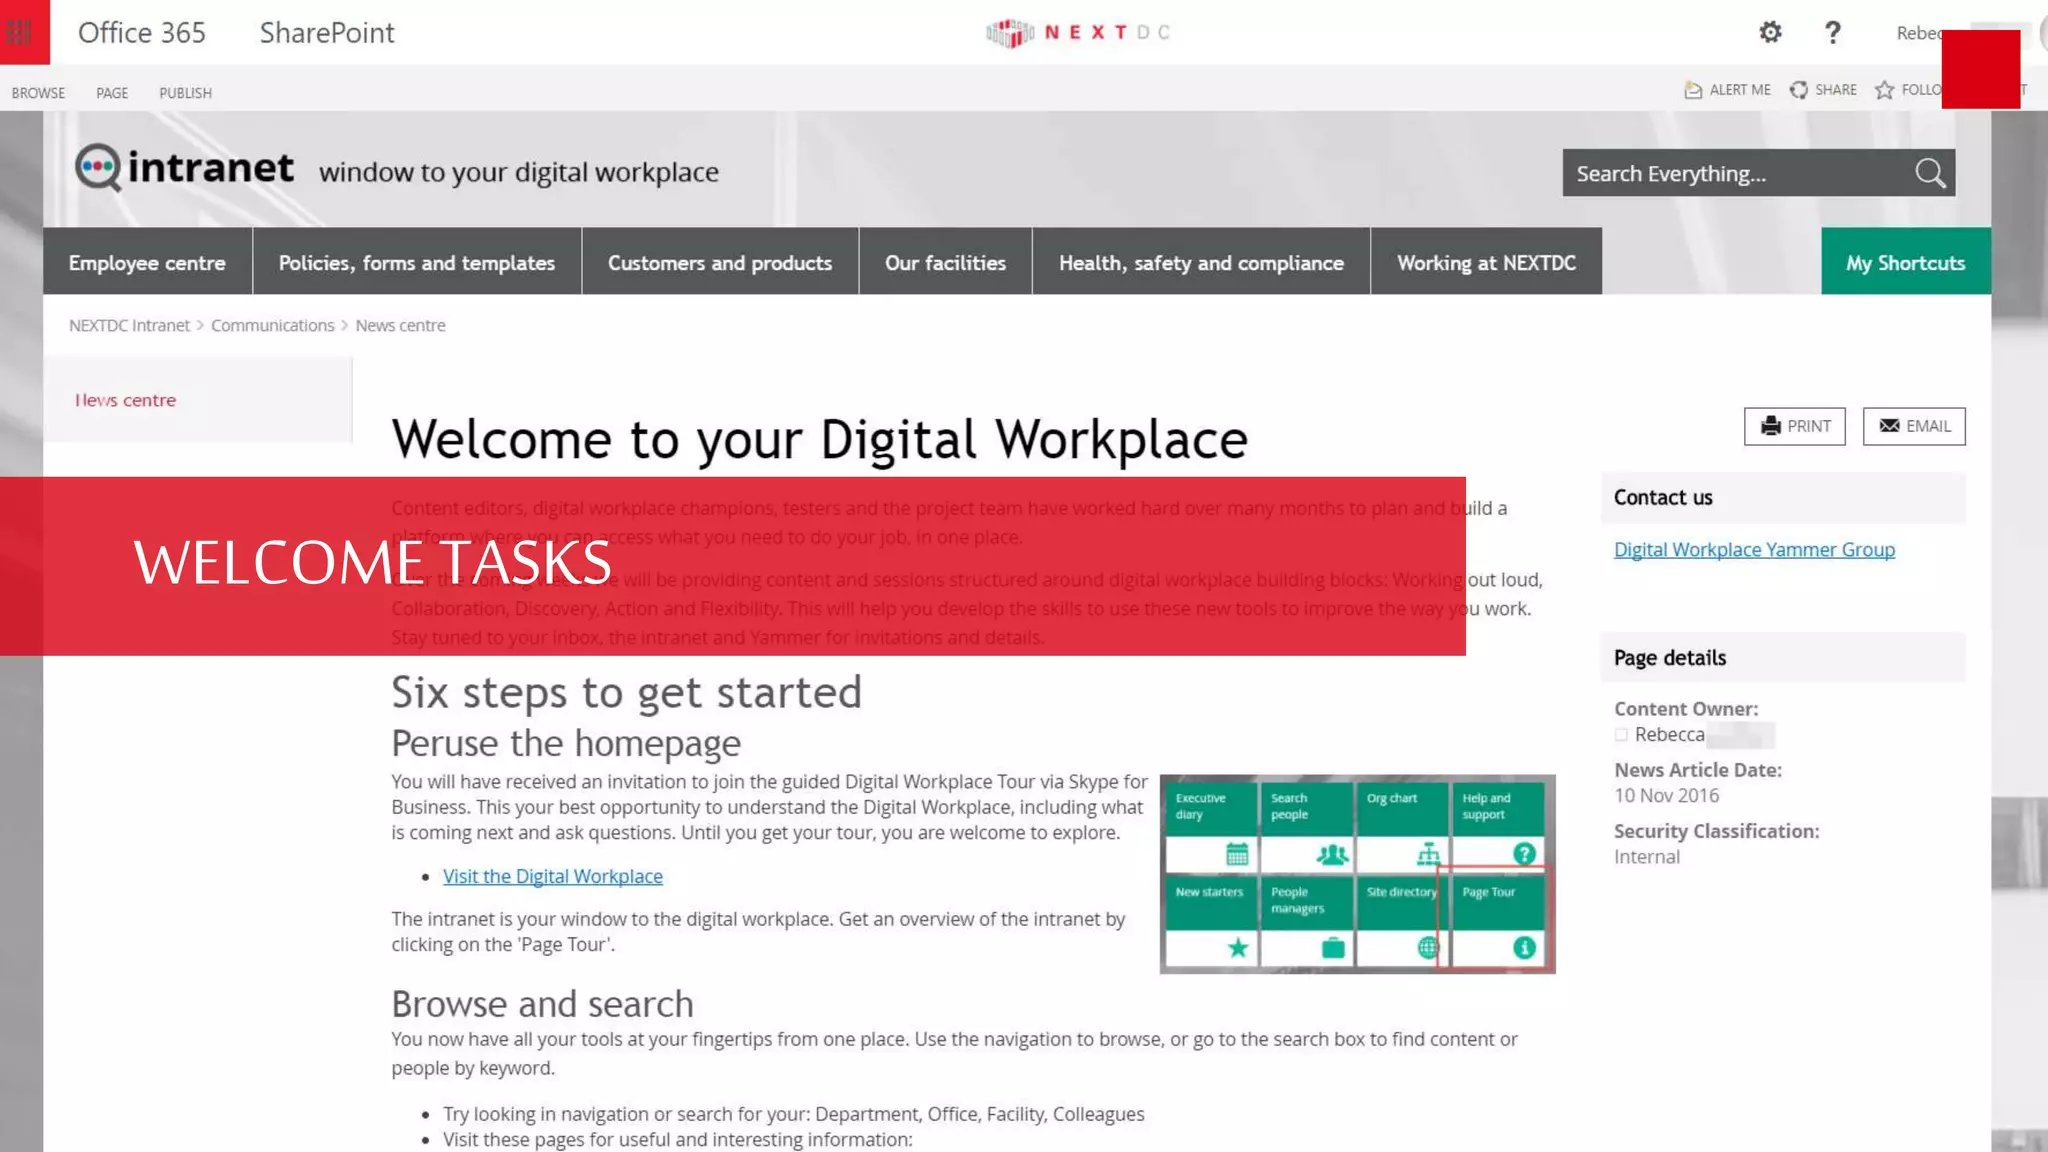The image size is (2048, 1152).
Task: Click the 'Peruse the homepage' heading
Action: point(566,743)
